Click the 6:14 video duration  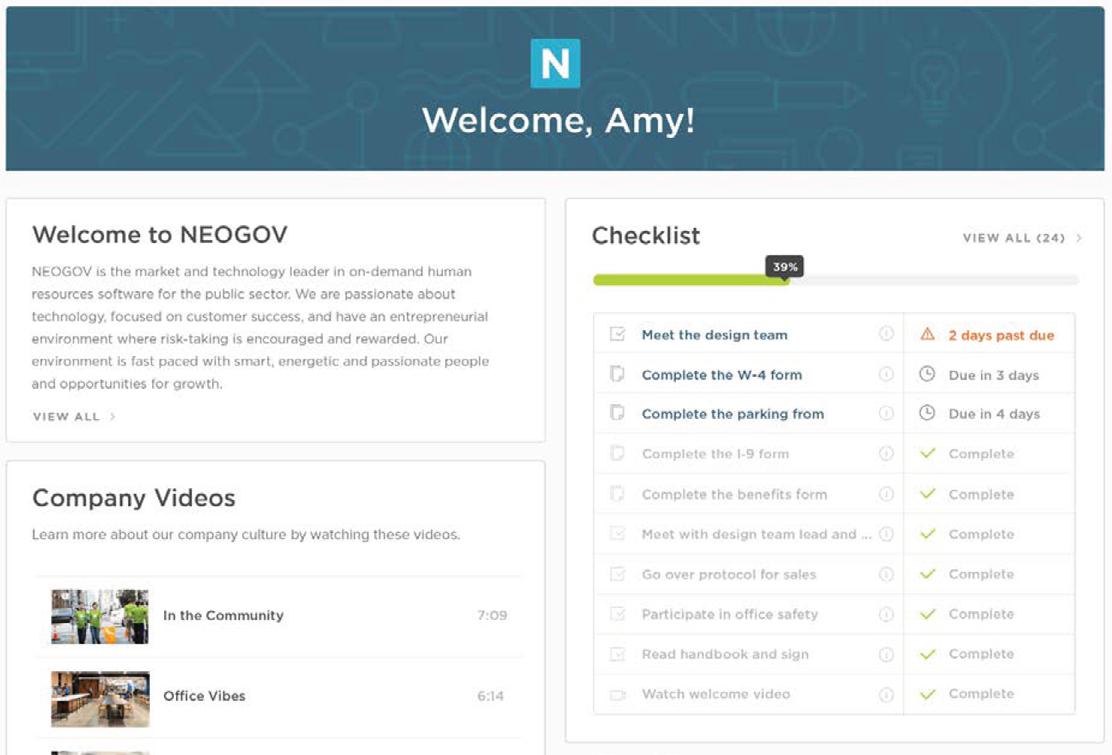(x=491, y=696)
